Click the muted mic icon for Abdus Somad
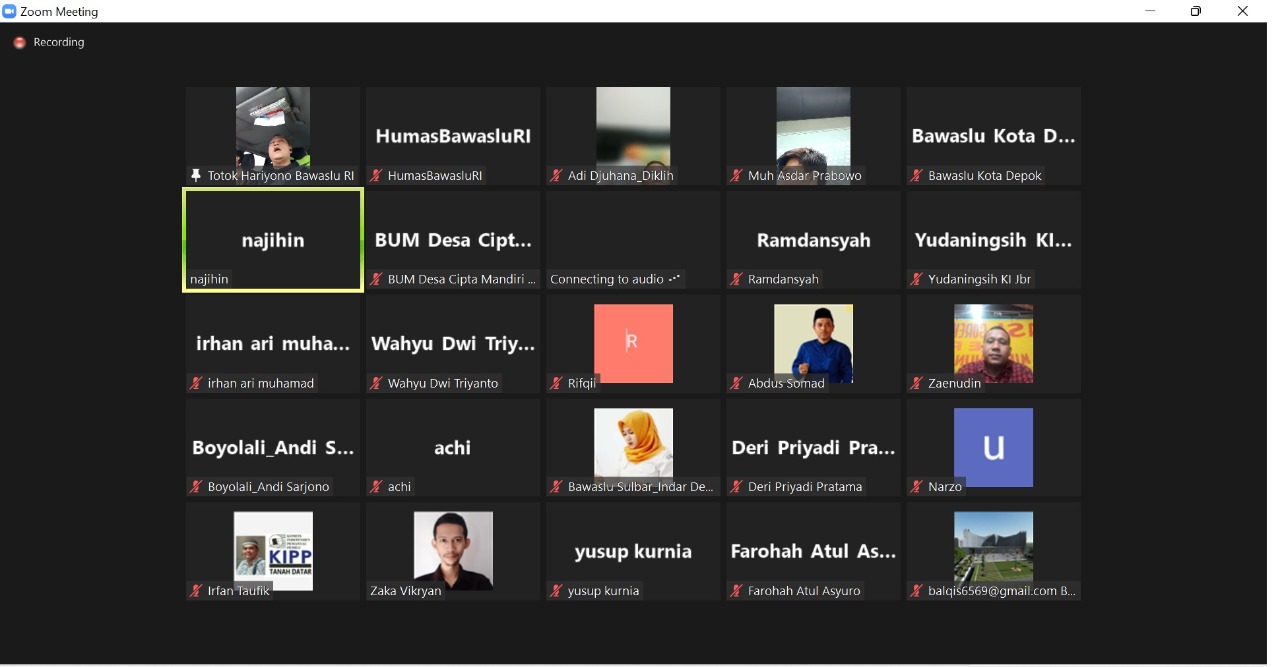 tap(737, 383)
